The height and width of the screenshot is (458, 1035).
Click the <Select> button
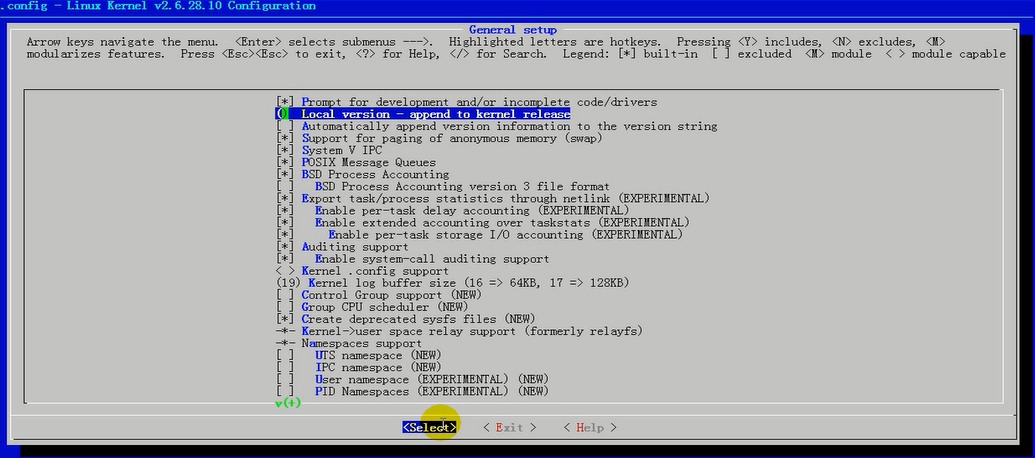click(x=430, y=428)
